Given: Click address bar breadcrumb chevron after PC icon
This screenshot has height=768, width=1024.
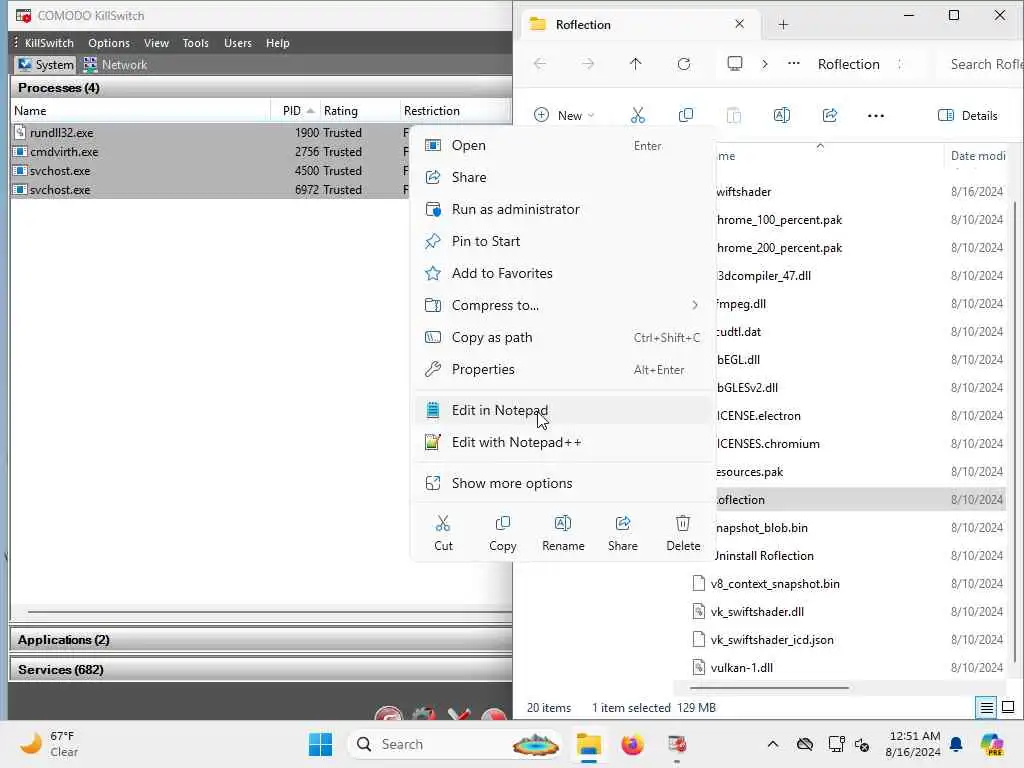Looking at the screenshot, I should (765, 64).
